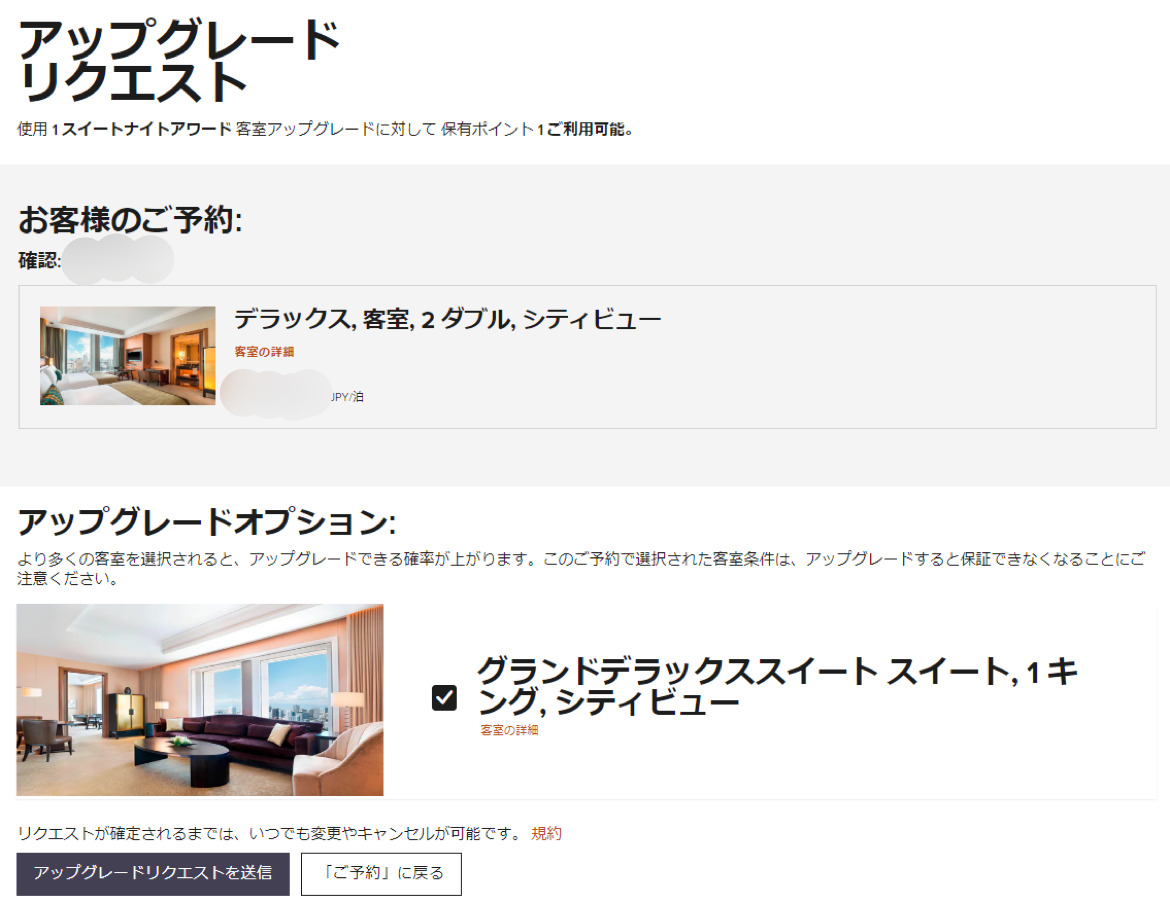Select the デラックス, 客室, 2 ダブル title

point(448,320)
